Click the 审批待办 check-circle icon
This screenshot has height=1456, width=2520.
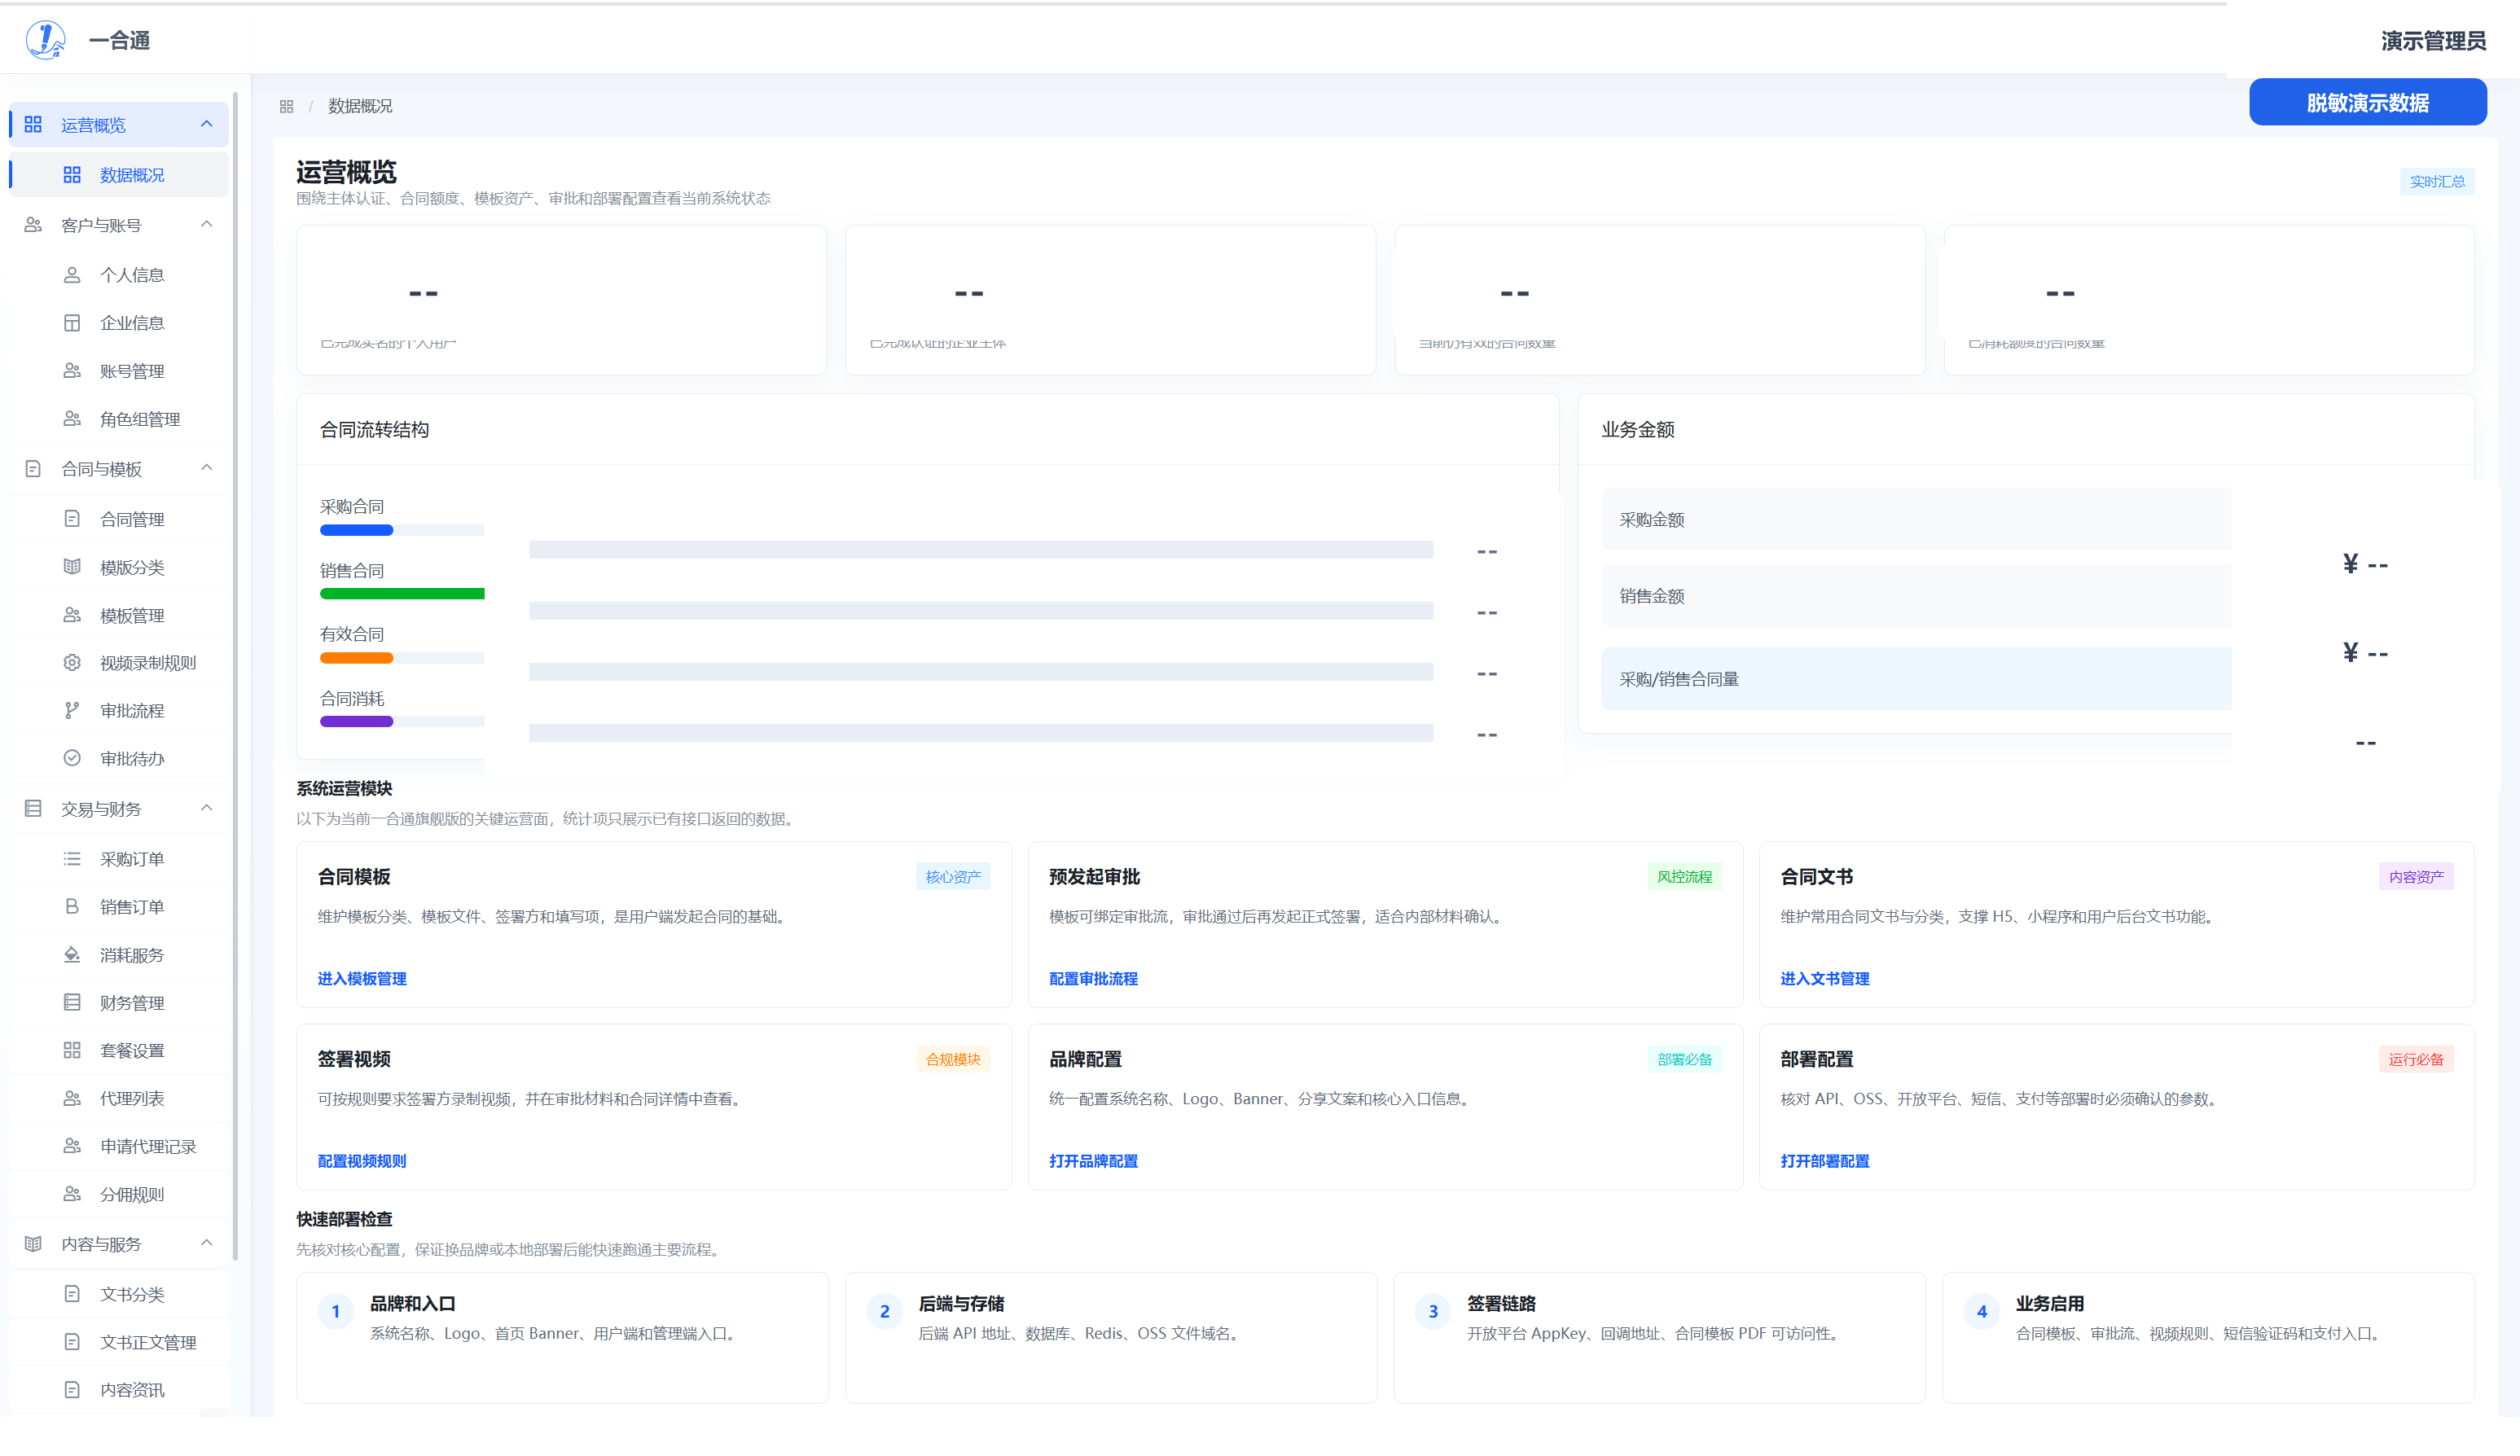(x=72, y=759)
